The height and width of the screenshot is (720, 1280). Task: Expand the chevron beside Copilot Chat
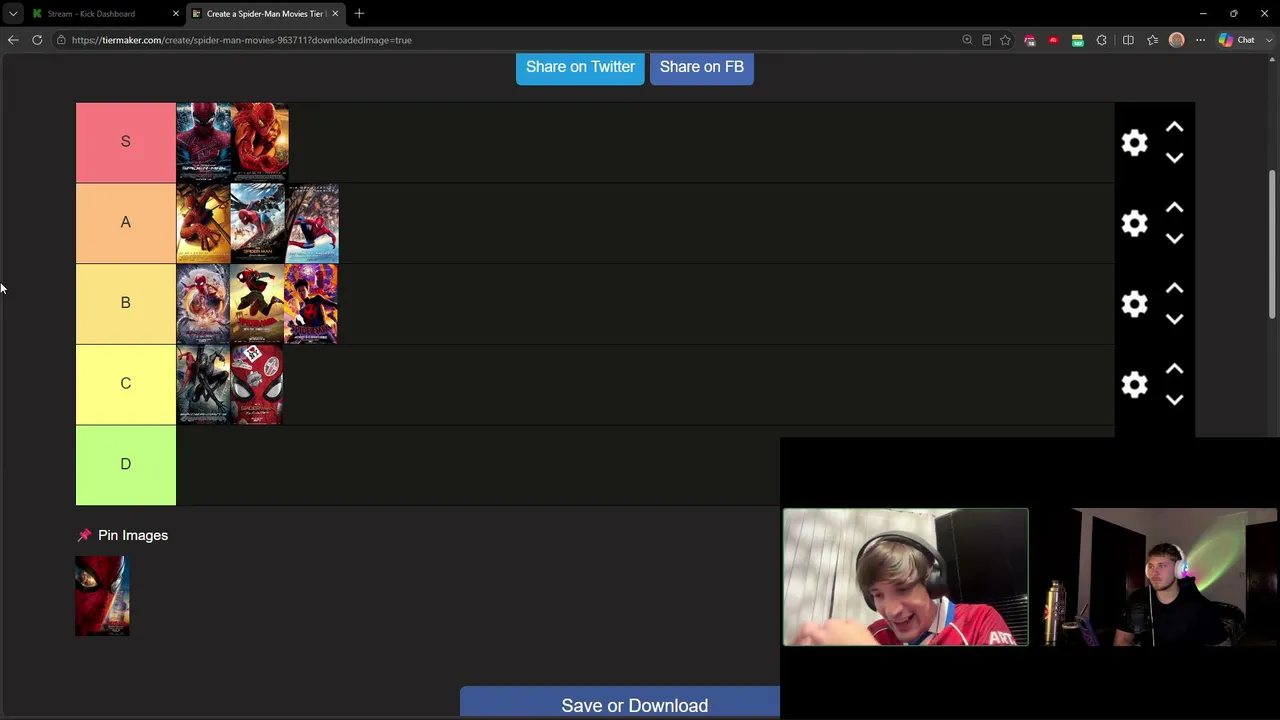pyautogui.click(x=1271, y=40)
